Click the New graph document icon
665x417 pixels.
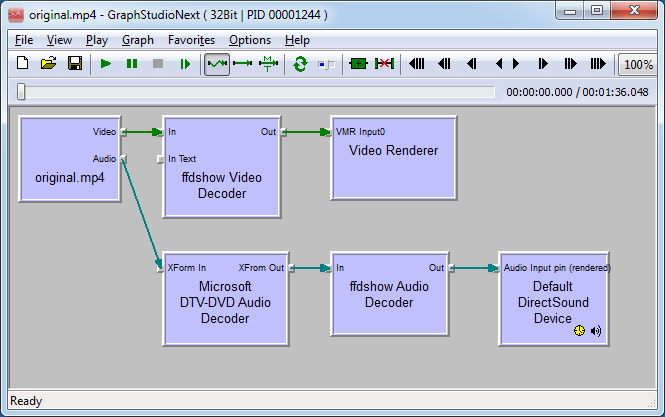click(22, 64)
